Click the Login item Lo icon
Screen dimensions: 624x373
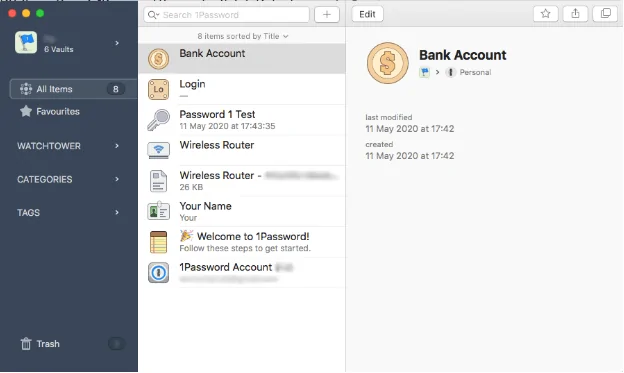pyautogui.click(x=158, y=89)
